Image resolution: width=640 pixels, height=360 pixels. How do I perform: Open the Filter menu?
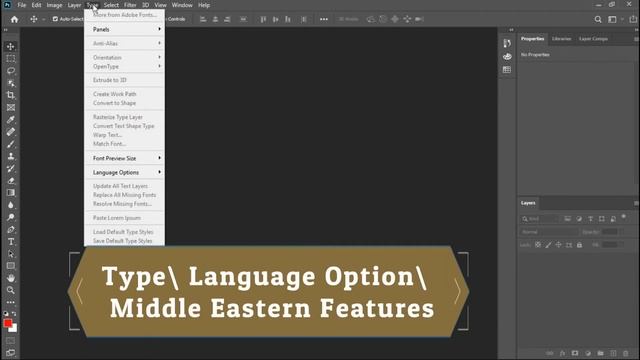click(x=130, y=5)
